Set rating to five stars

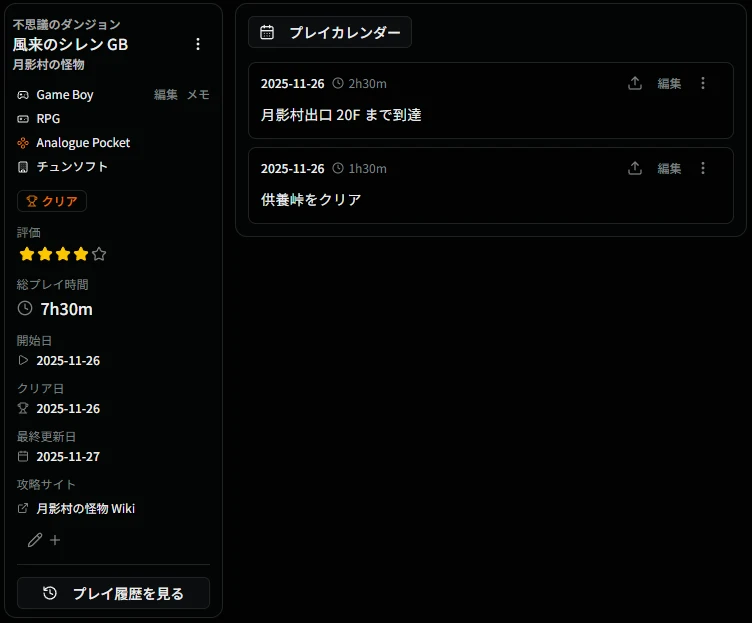point(99,254)
